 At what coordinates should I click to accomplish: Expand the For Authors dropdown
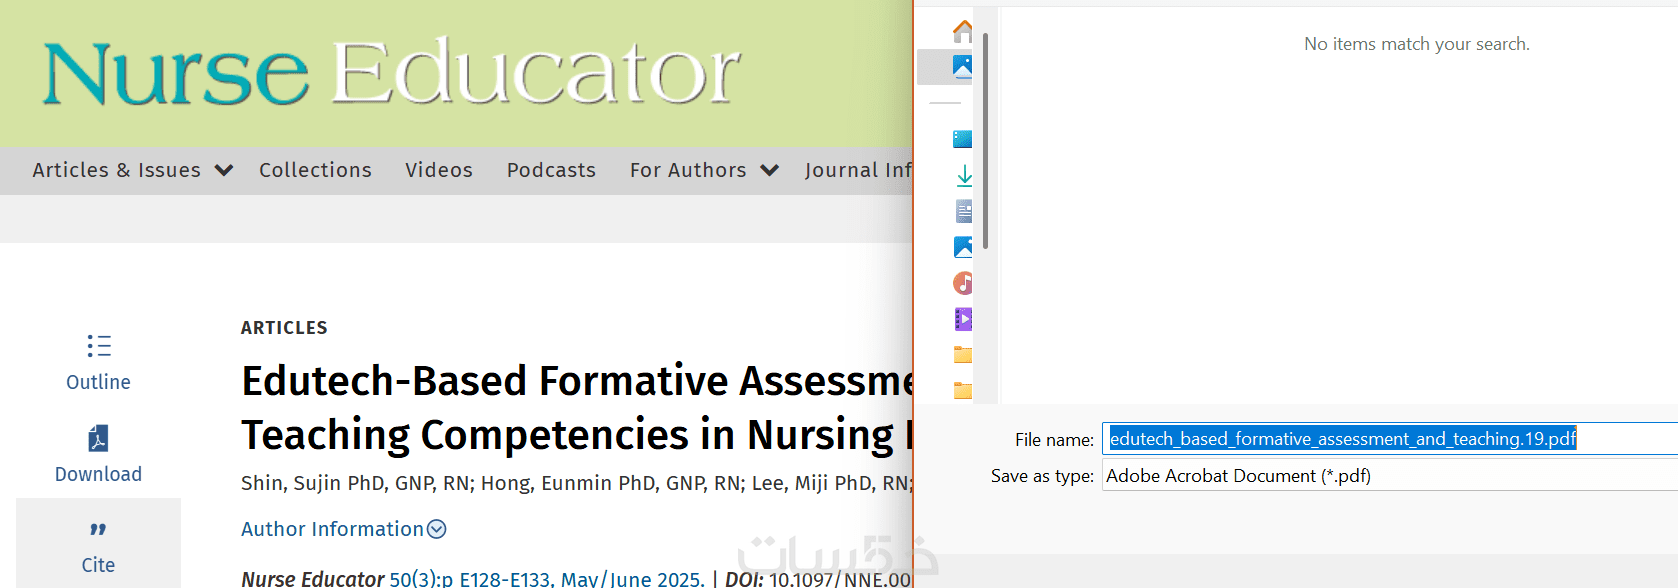click(x=704, y=170)
